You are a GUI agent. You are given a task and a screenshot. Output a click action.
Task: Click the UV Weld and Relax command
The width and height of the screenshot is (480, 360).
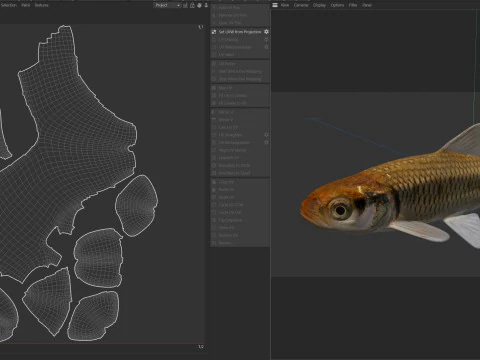[x=235, y=47]
